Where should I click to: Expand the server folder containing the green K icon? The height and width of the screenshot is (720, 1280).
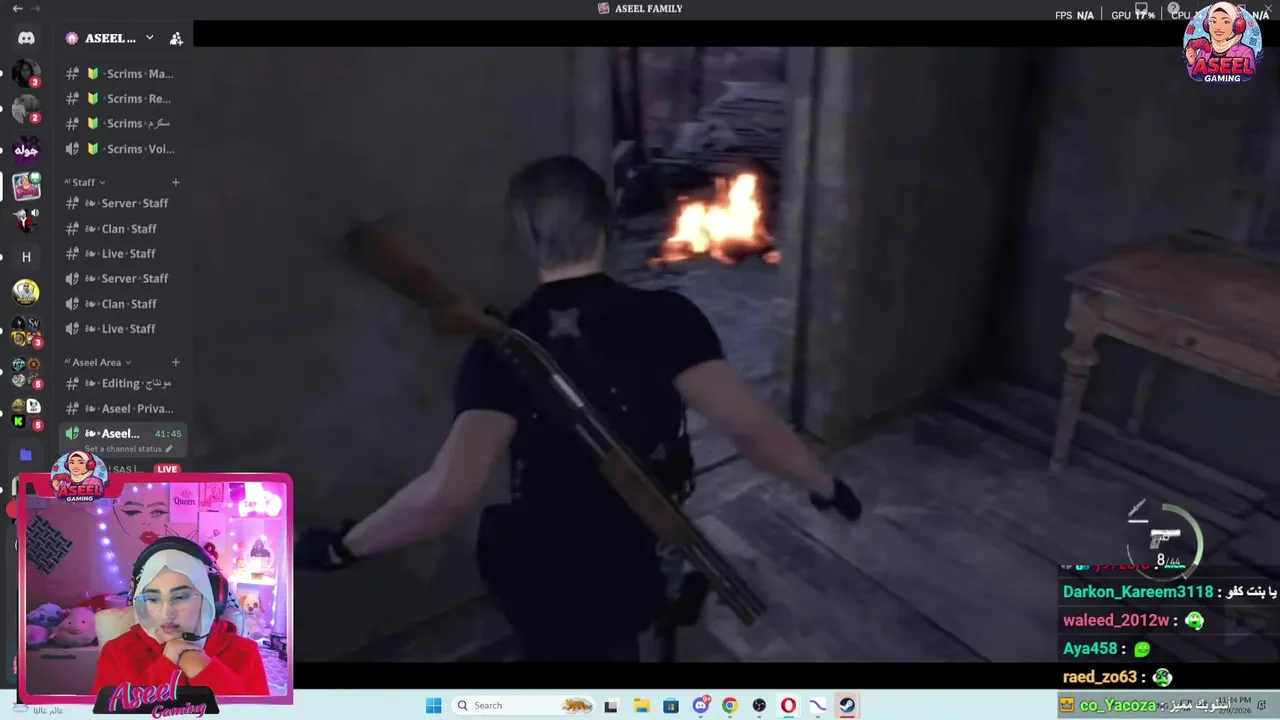[26, 413]
